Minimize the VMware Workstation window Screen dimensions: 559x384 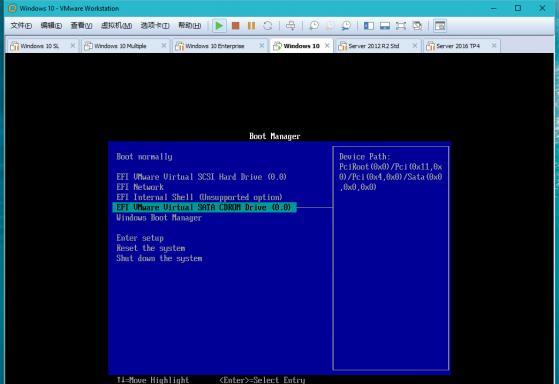point(494,8)
